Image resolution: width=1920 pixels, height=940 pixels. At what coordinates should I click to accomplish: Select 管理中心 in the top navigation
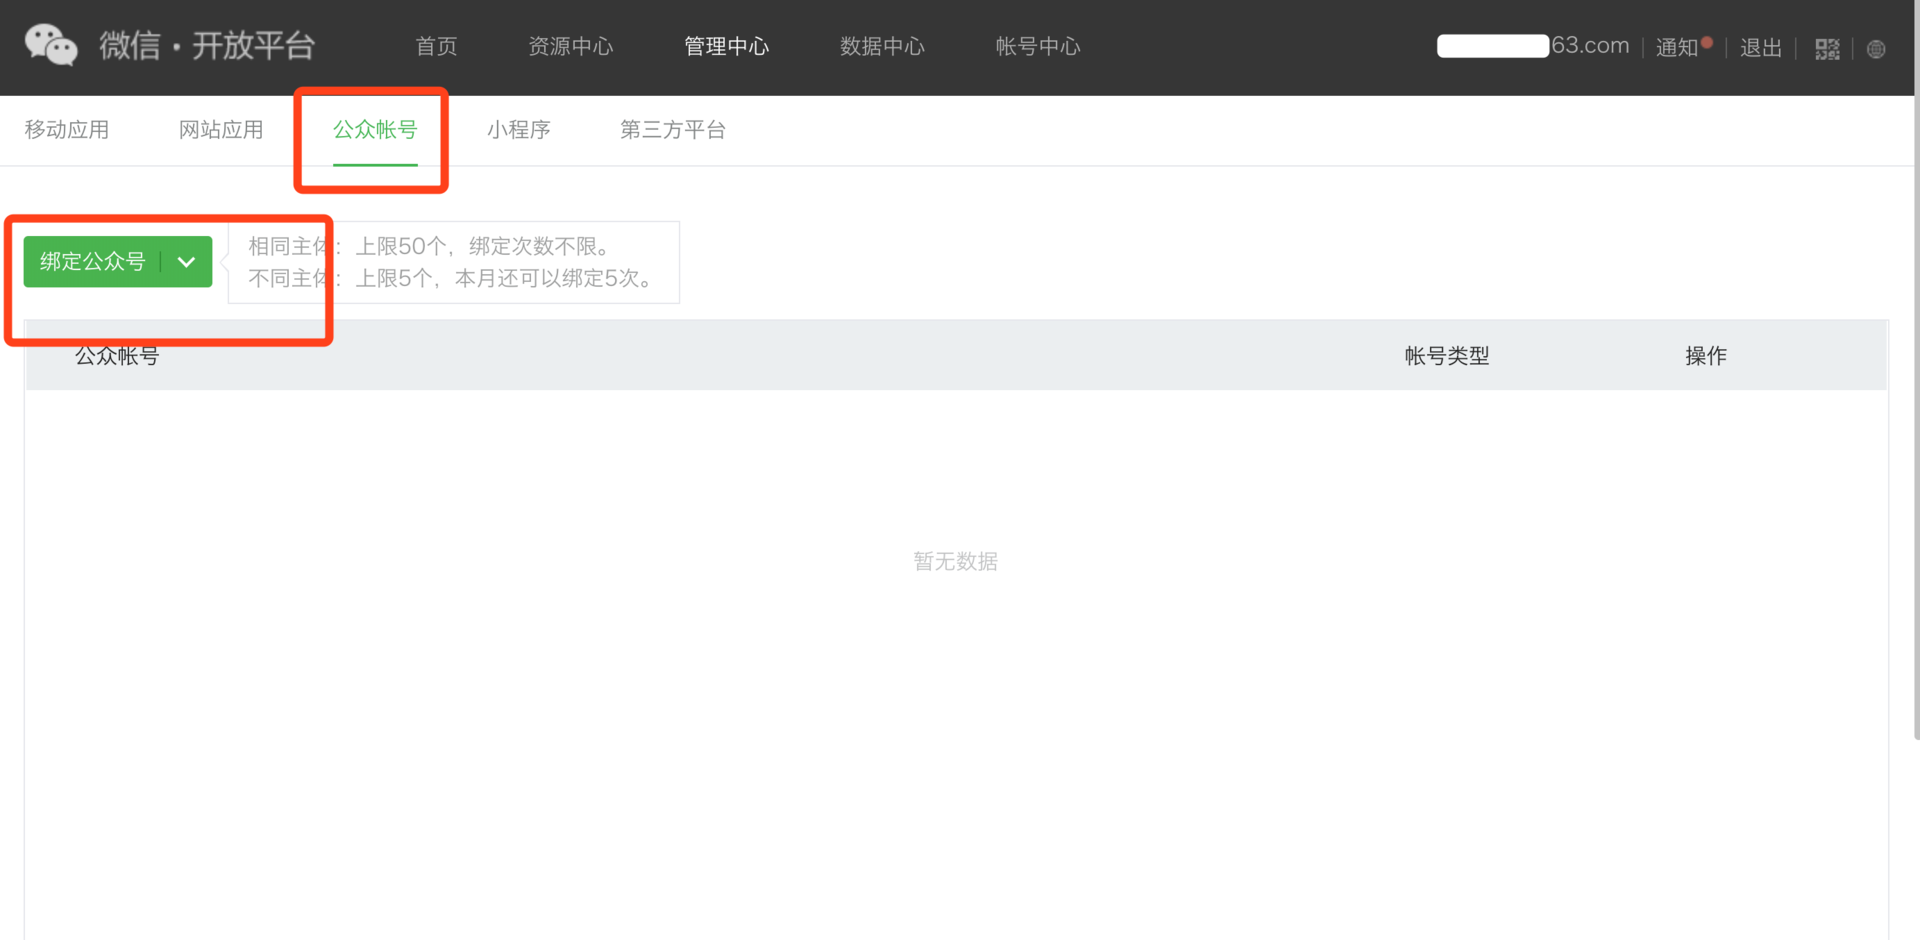click(x=726, y=46)
